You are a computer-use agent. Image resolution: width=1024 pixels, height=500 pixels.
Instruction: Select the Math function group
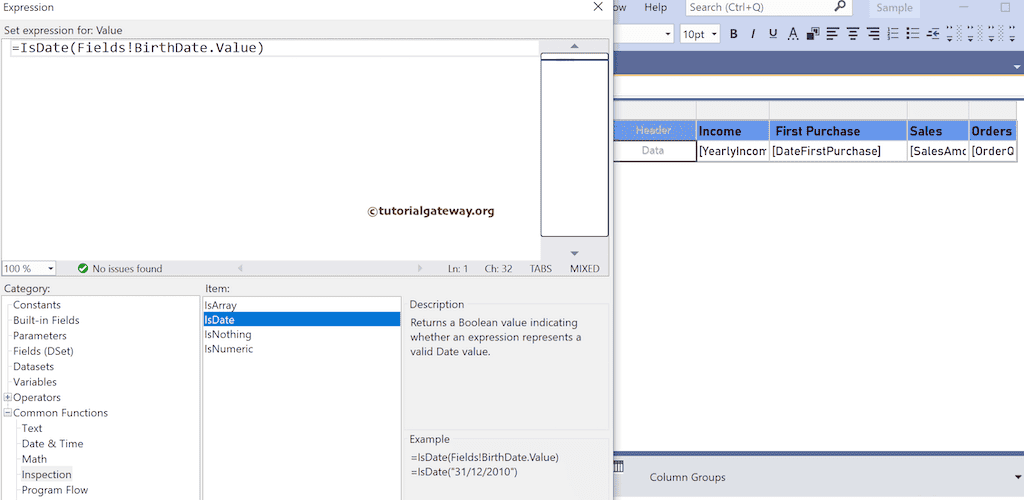coord(34,459)
